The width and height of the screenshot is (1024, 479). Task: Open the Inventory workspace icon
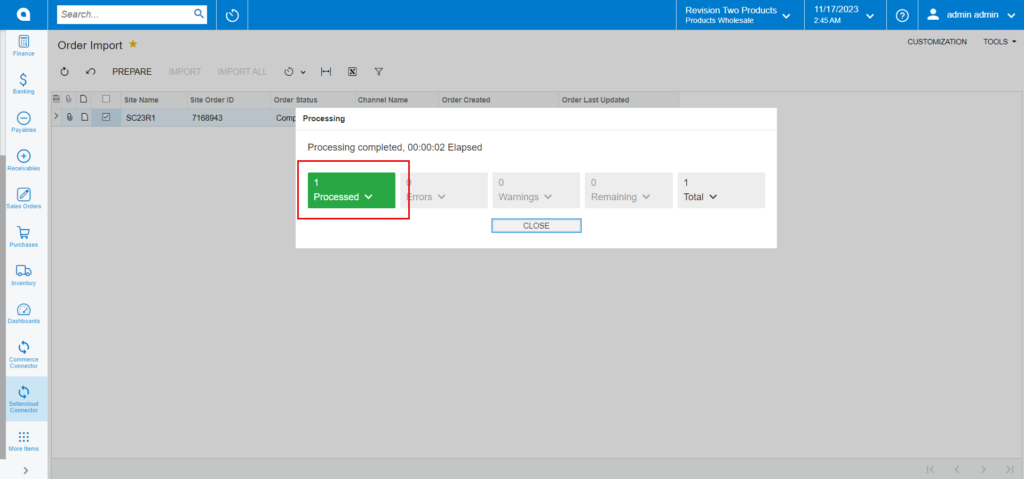coord(24,275)
